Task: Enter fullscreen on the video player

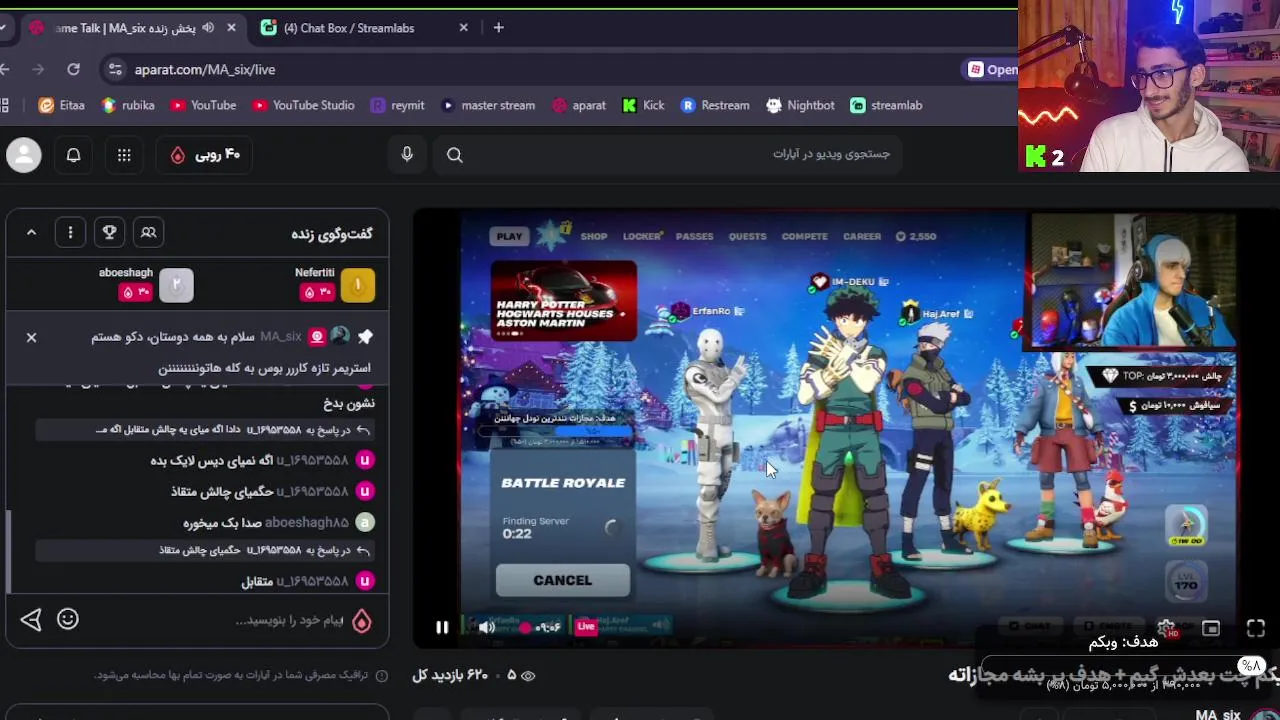Action: [1256, 628]
